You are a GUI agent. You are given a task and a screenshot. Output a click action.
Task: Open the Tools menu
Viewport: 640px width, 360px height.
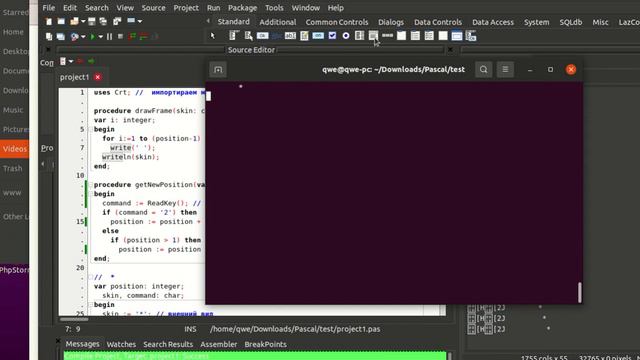point(274,8)
